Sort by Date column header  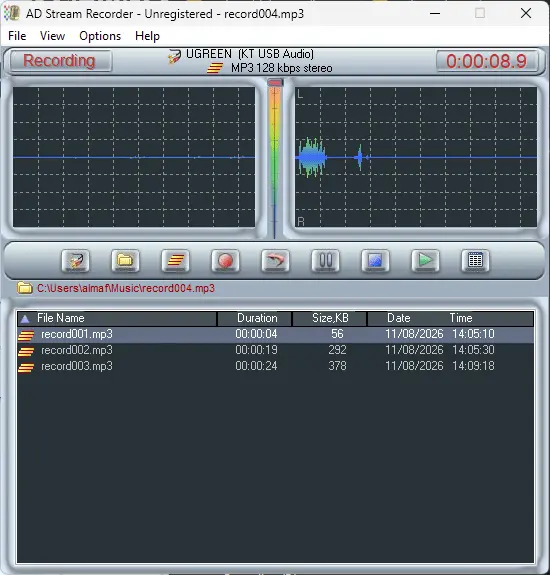pos(399,318)
